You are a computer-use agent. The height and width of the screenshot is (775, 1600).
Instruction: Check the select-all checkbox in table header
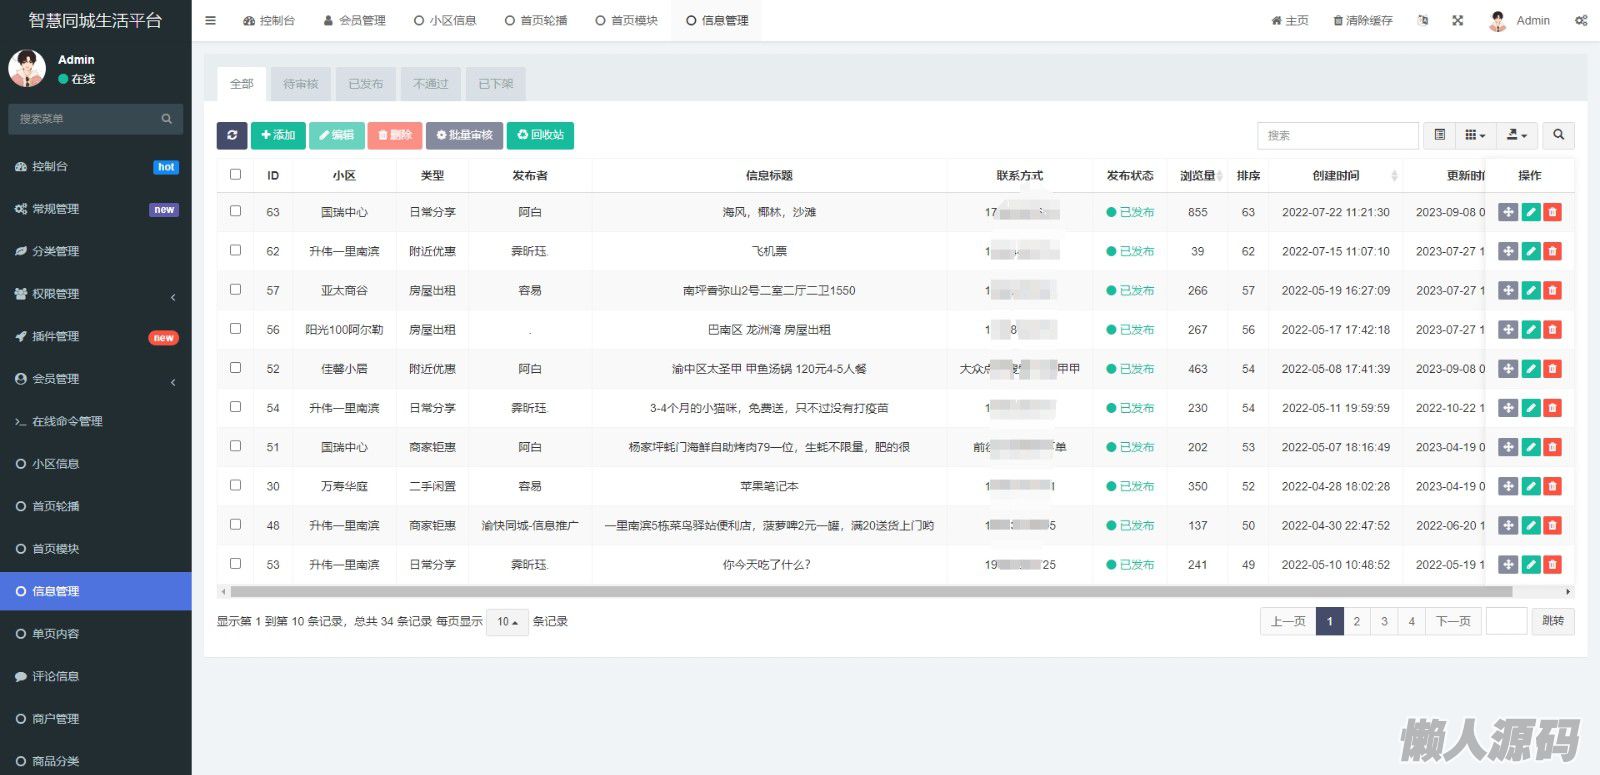click(236, 174)
